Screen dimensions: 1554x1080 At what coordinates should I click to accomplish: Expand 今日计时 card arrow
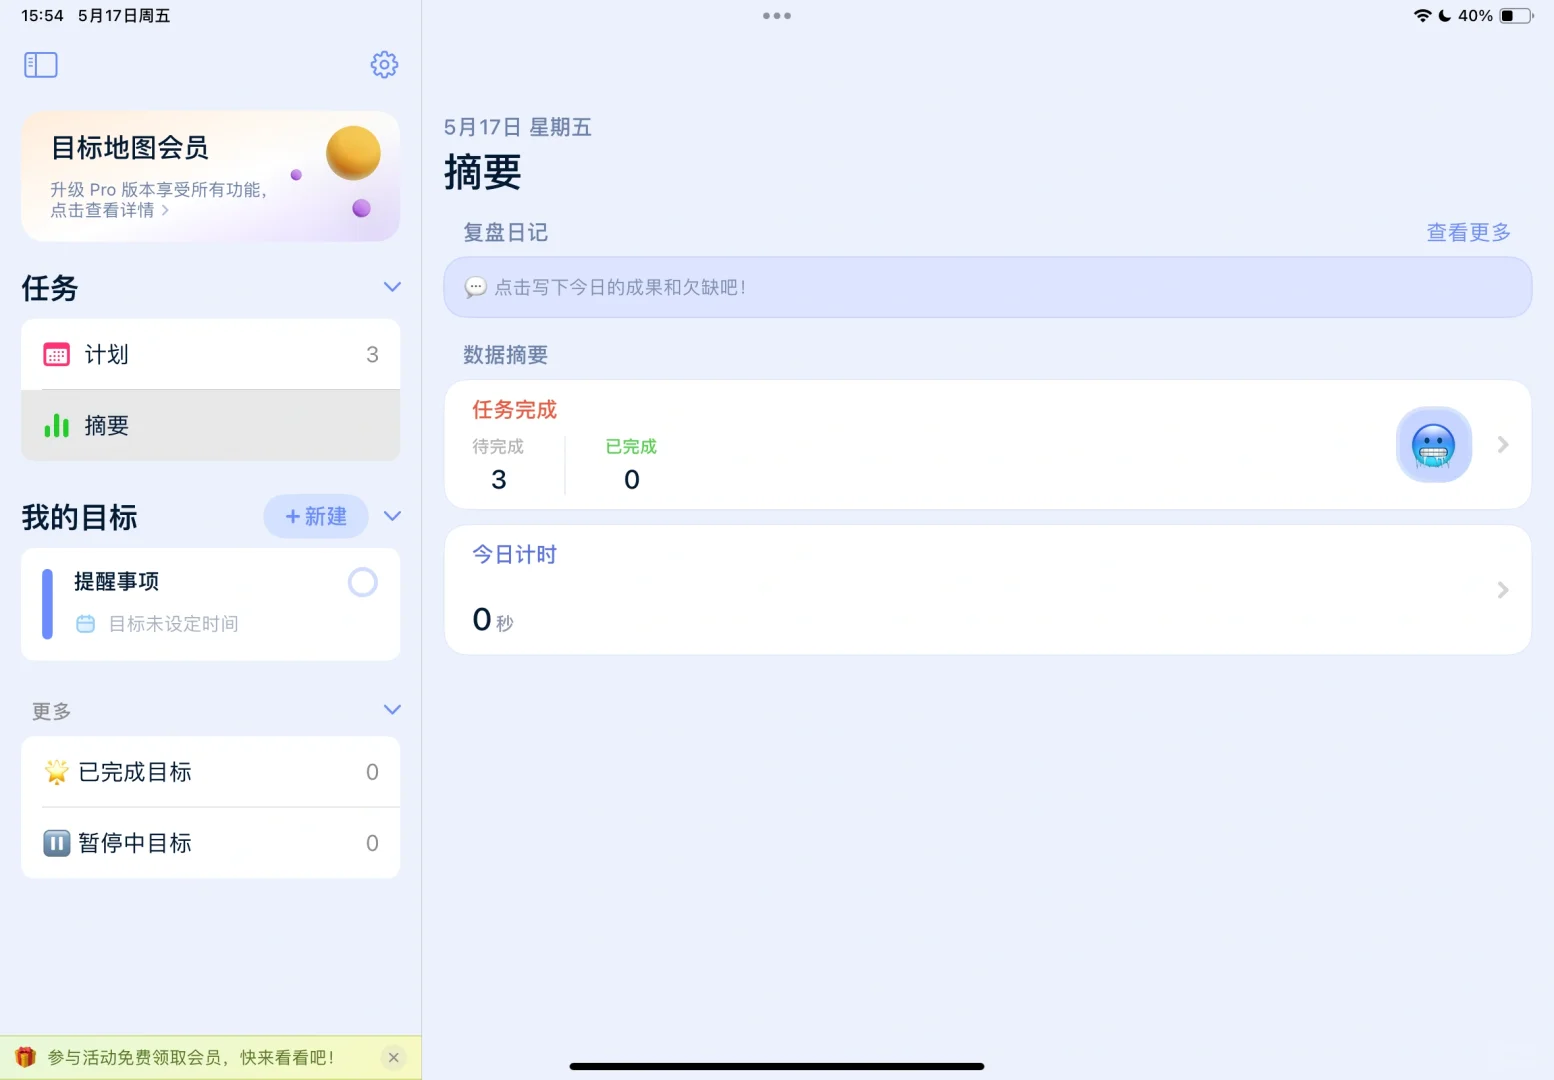pos(1502,590)
